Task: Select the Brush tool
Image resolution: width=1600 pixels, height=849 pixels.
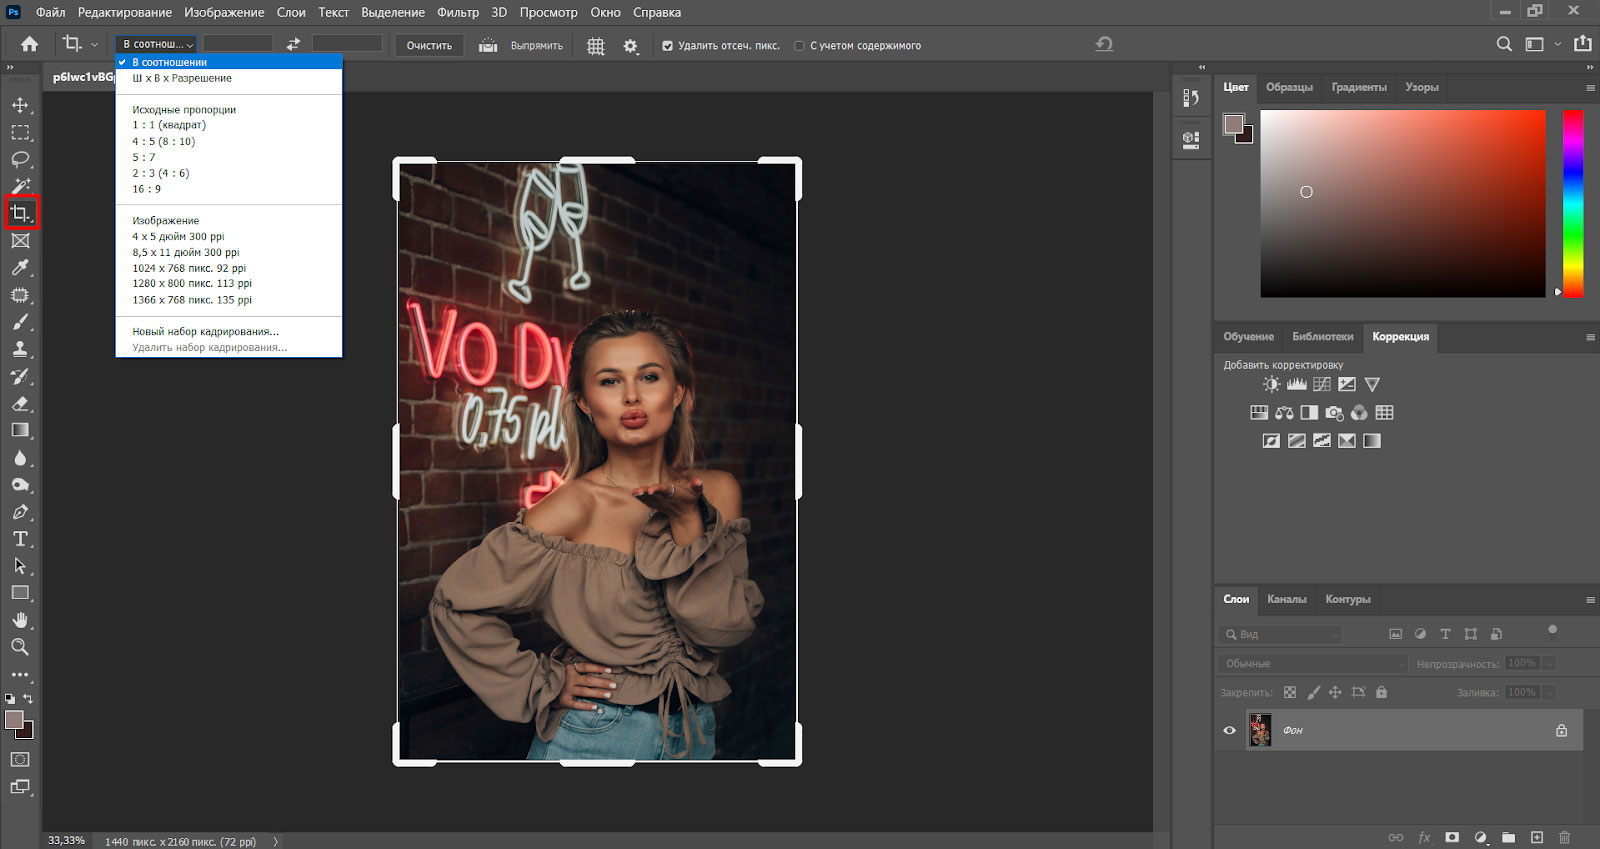Action: pos(20,322)
